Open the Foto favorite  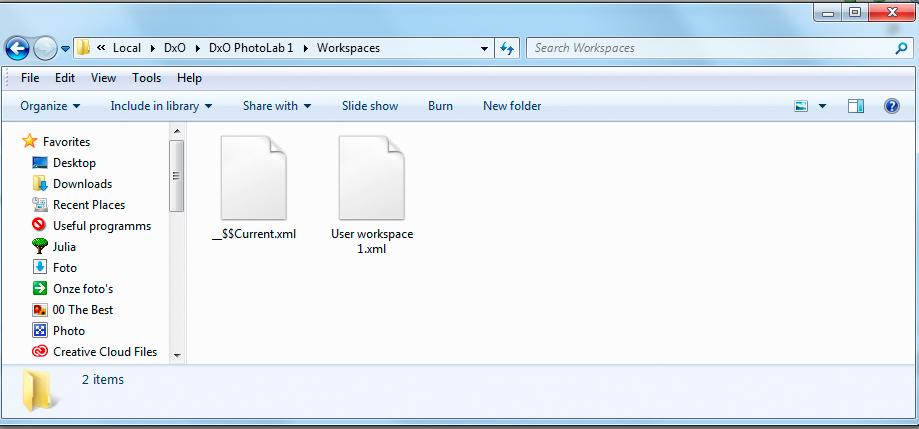click(64, 268)
